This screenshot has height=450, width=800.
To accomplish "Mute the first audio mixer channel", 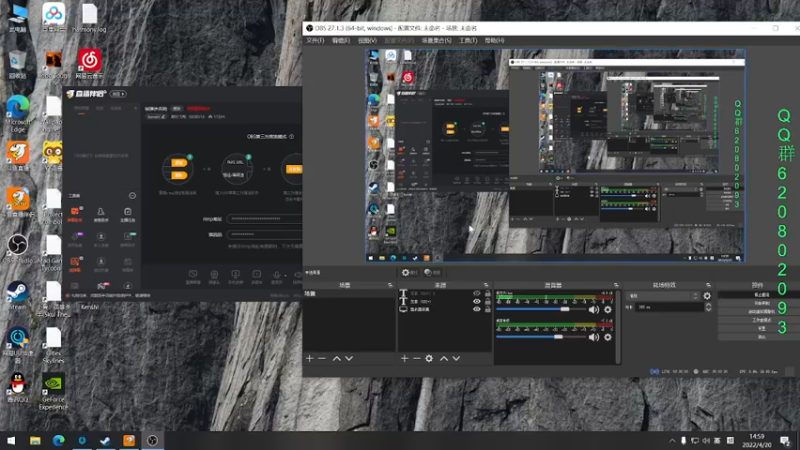I will (x=594, y=309).
